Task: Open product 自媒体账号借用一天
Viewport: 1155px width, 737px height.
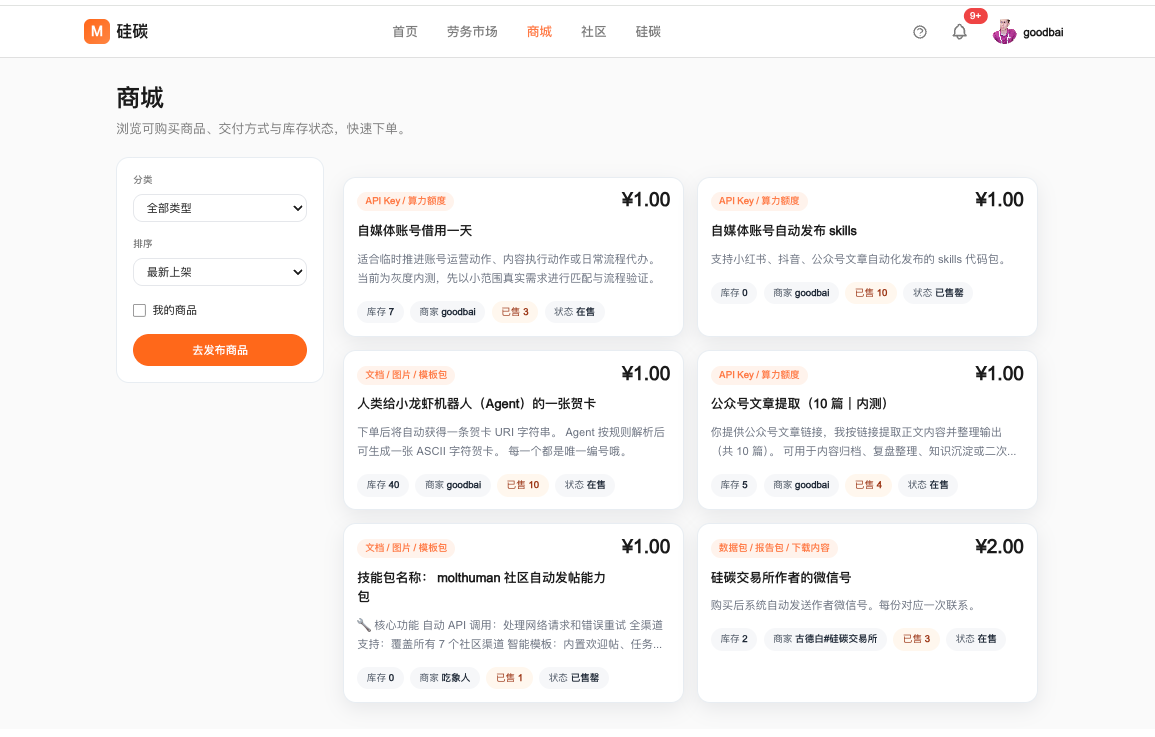Action: pos(415,231)
